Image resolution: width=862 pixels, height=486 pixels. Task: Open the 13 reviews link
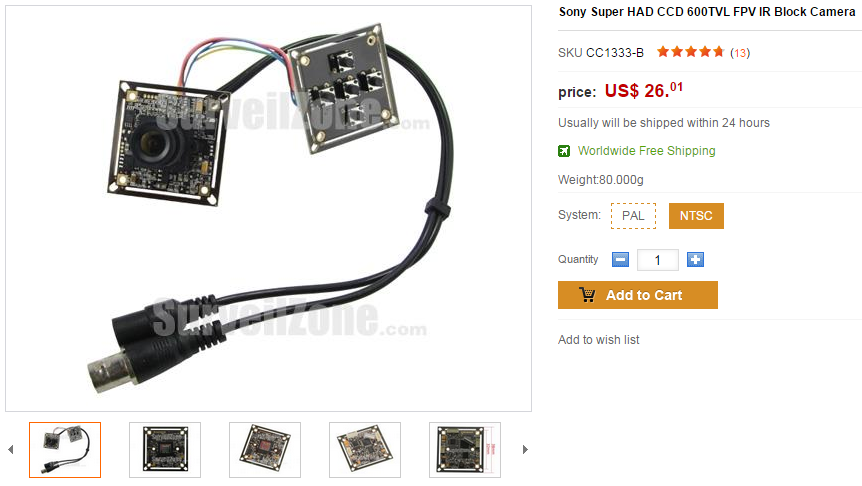[740, 53]
